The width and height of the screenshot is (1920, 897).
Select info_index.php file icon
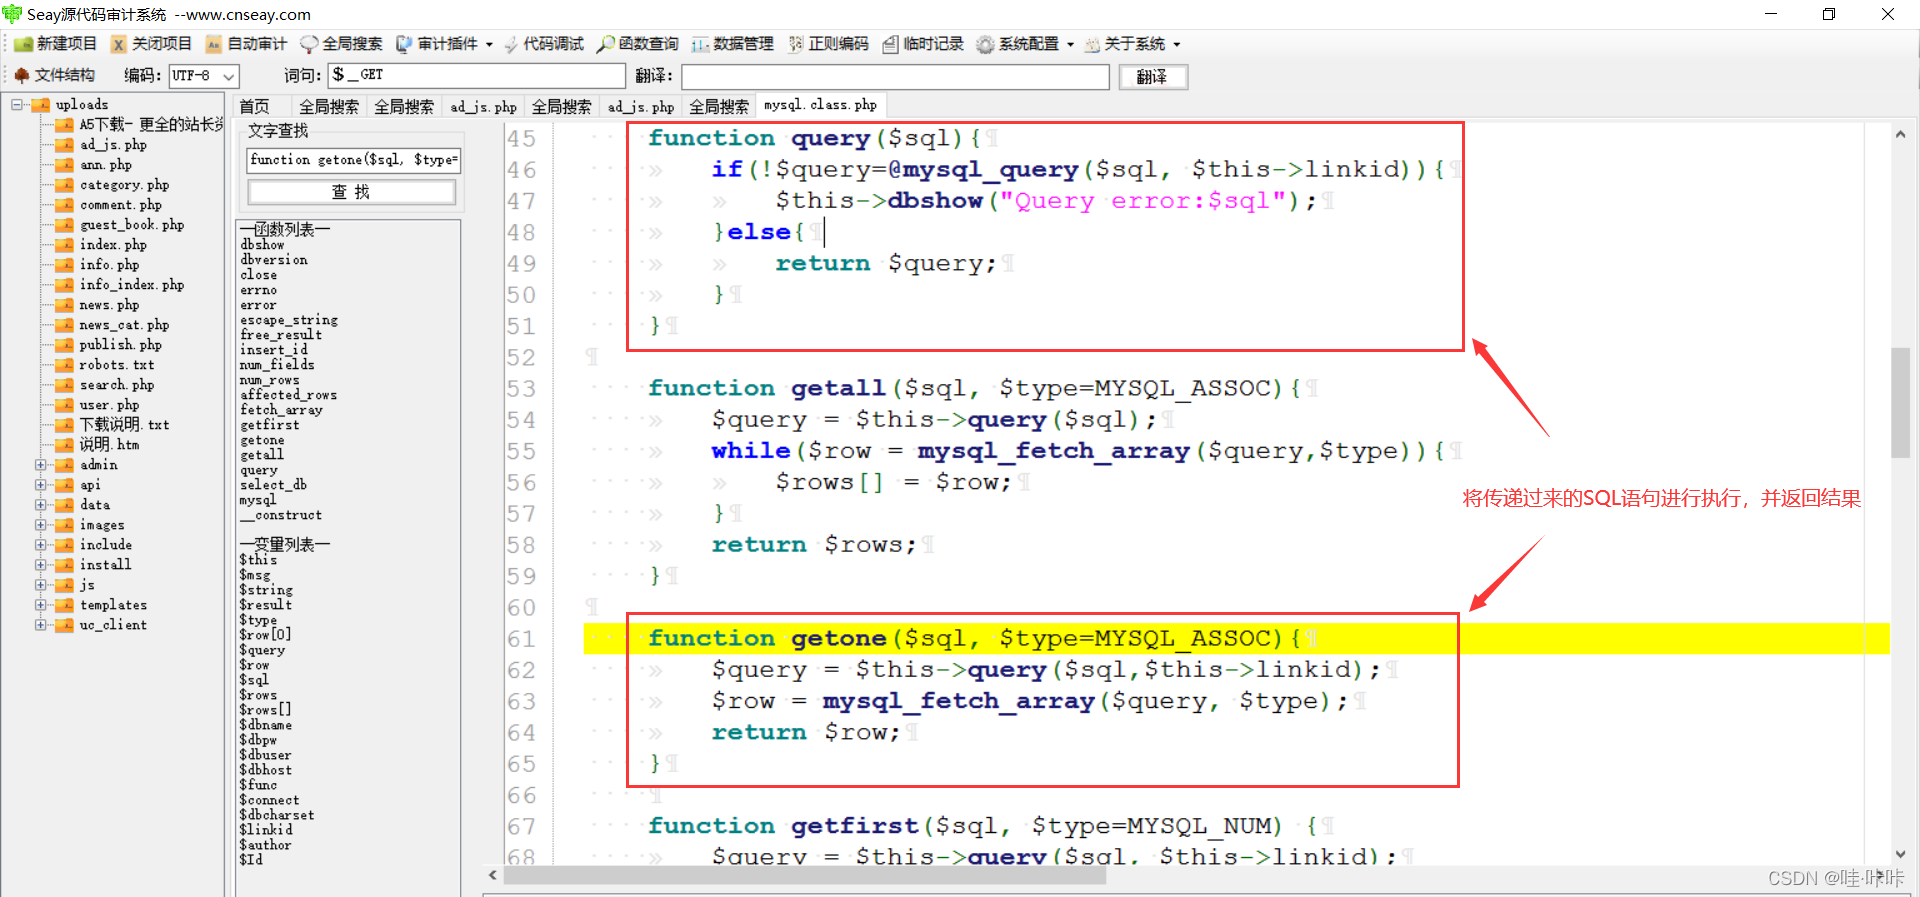[x=64, y=285]
